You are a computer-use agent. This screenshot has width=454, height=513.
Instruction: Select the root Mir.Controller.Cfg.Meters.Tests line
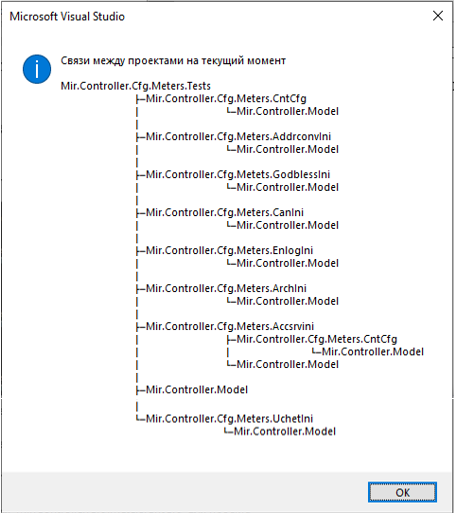(x=135, y=86)
